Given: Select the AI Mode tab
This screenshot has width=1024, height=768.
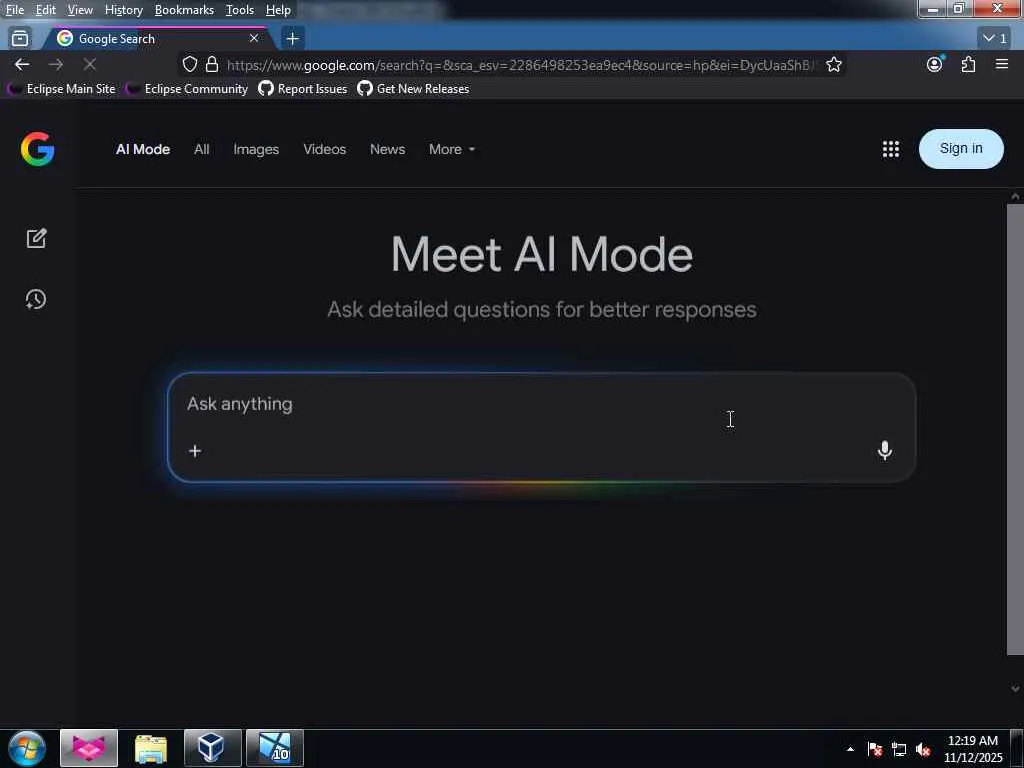Looking at the screenshot, I should pyautogui.click(x=143, y=150).
